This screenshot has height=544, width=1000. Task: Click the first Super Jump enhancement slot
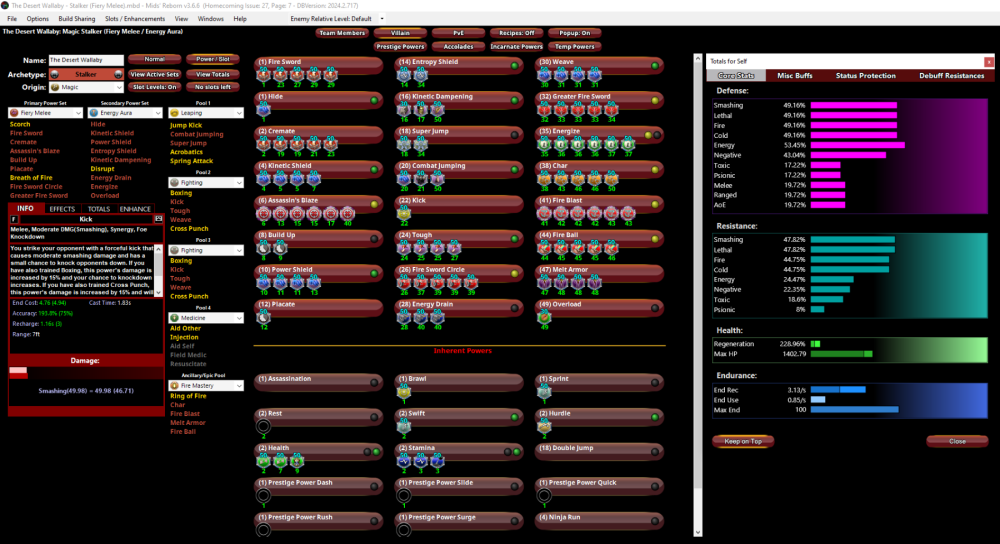coord(404,143)
